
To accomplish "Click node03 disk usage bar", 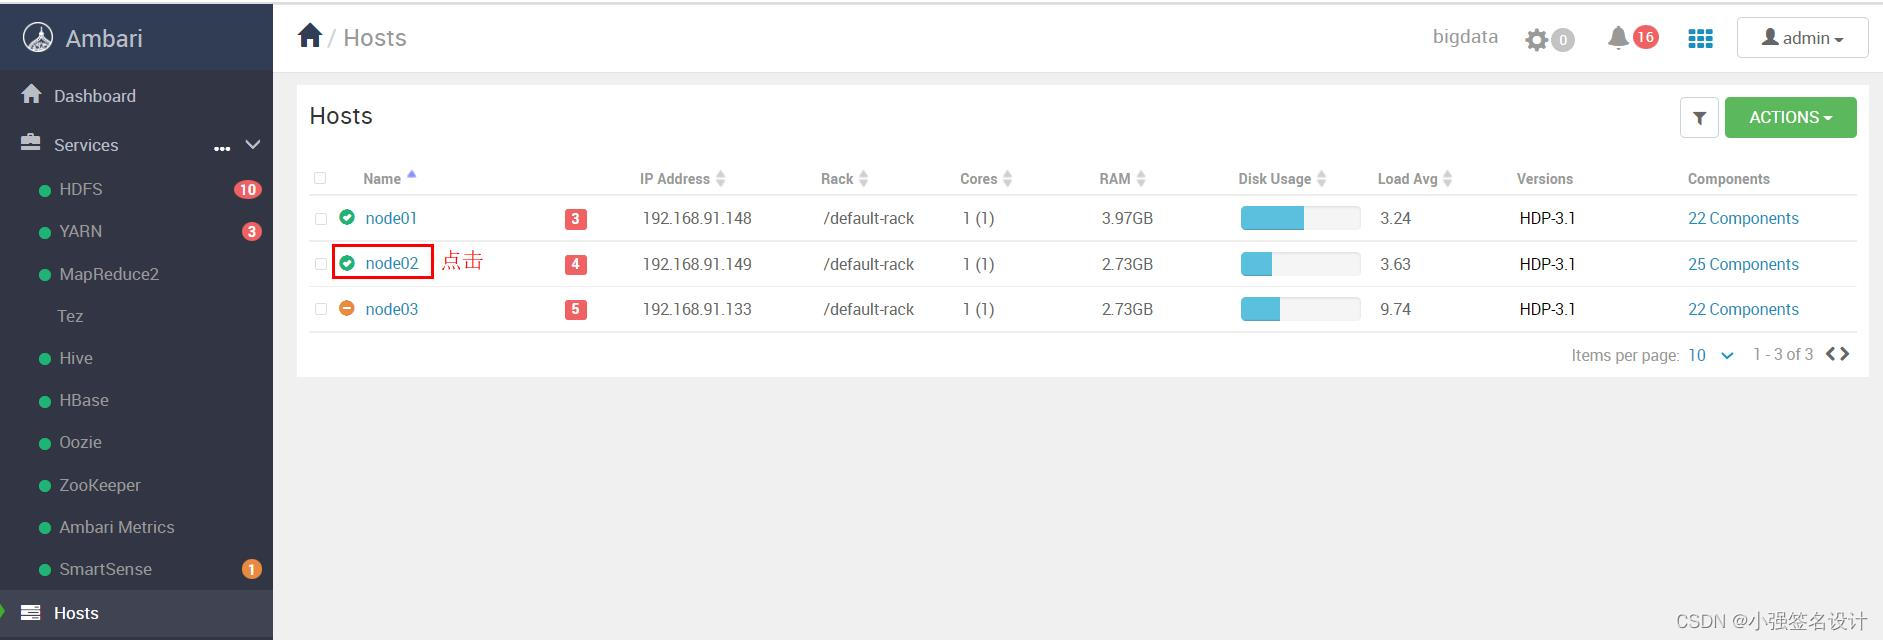I will click(1300, 309).
